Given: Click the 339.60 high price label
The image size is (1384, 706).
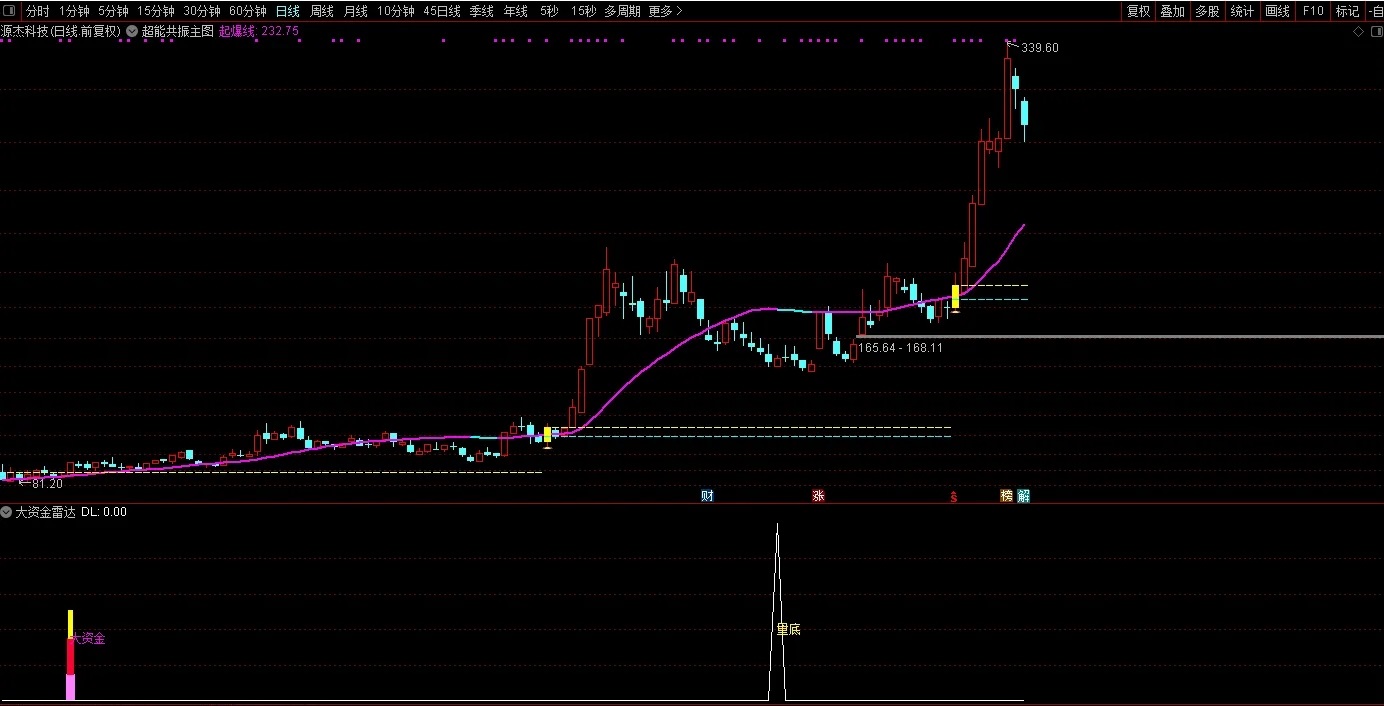Looking at the screenshot, I should tap(1040, 48).
